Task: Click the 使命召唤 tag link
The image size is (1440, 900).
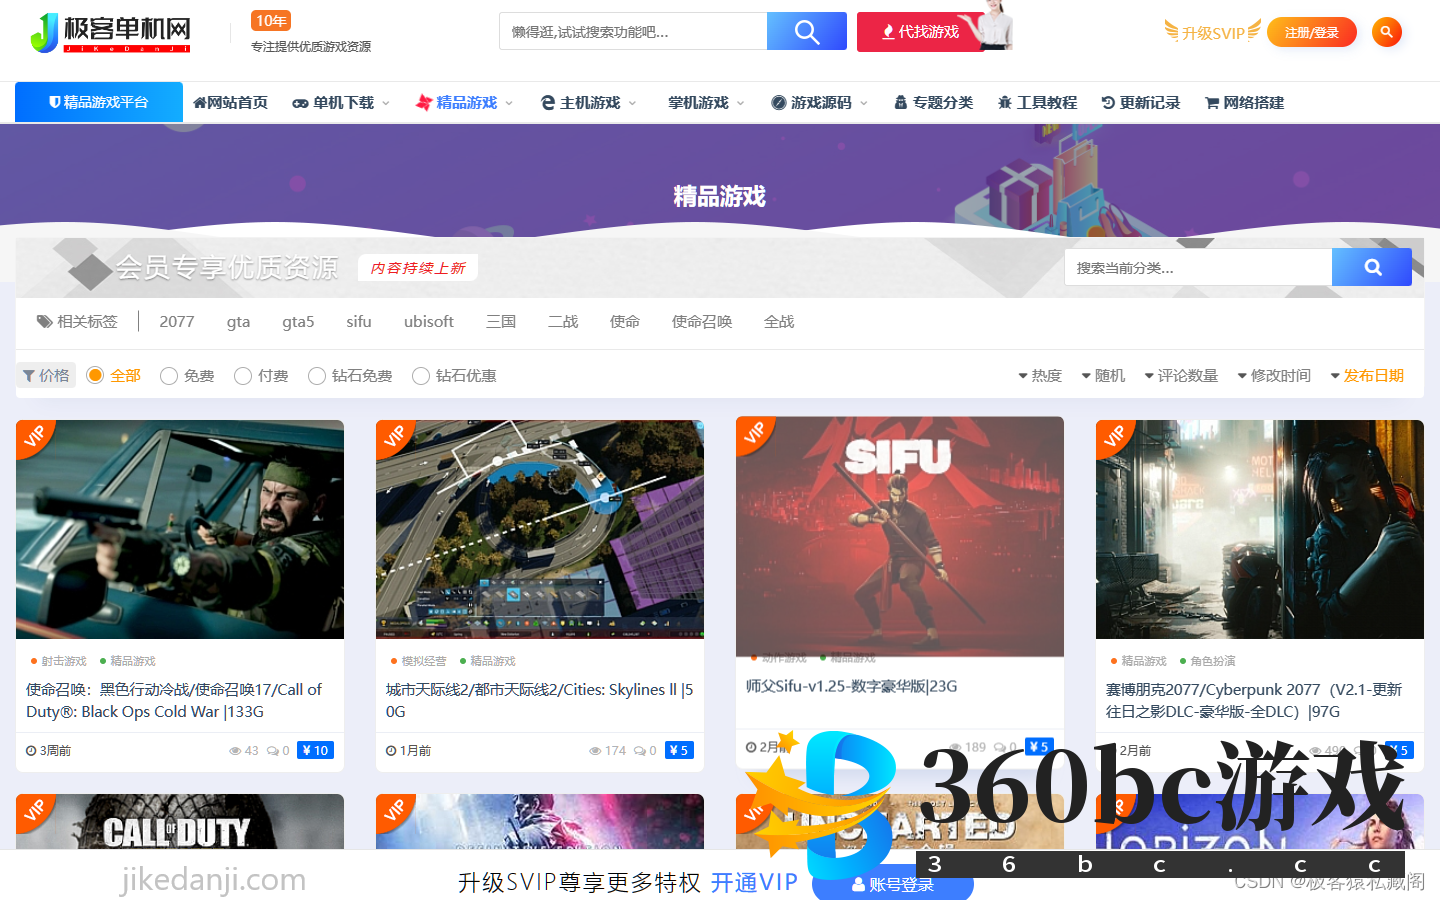Action: pyautogui.click(x=702, y=322)
